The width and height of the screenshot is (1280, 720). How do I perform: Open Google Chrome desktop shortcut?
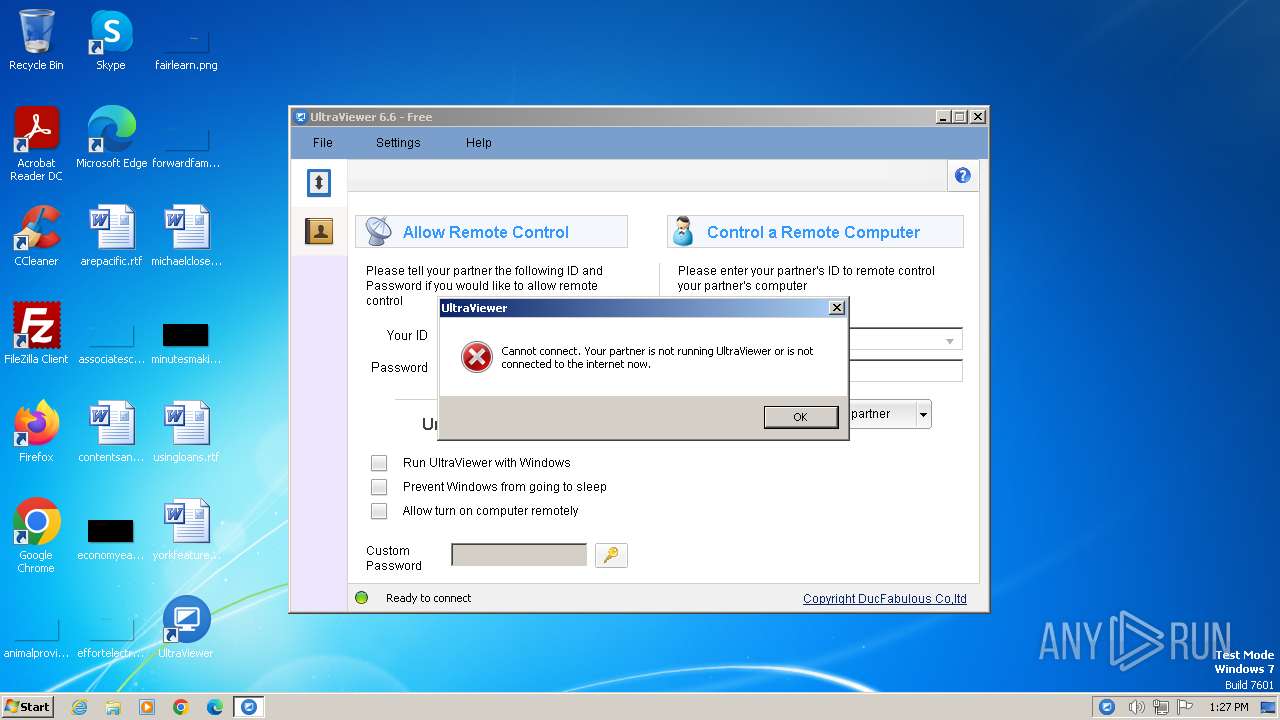(36, 536)
